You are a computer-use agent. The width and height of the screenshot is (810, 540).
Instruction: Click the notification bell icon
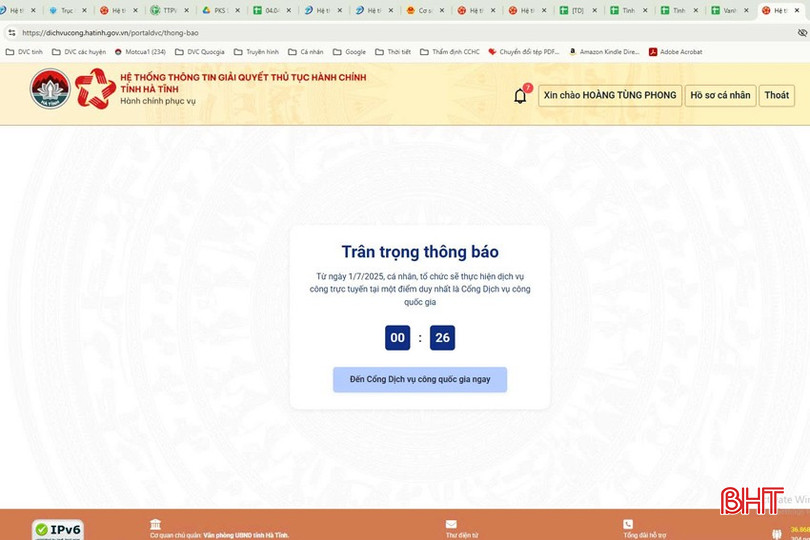(x=520, y=96)
